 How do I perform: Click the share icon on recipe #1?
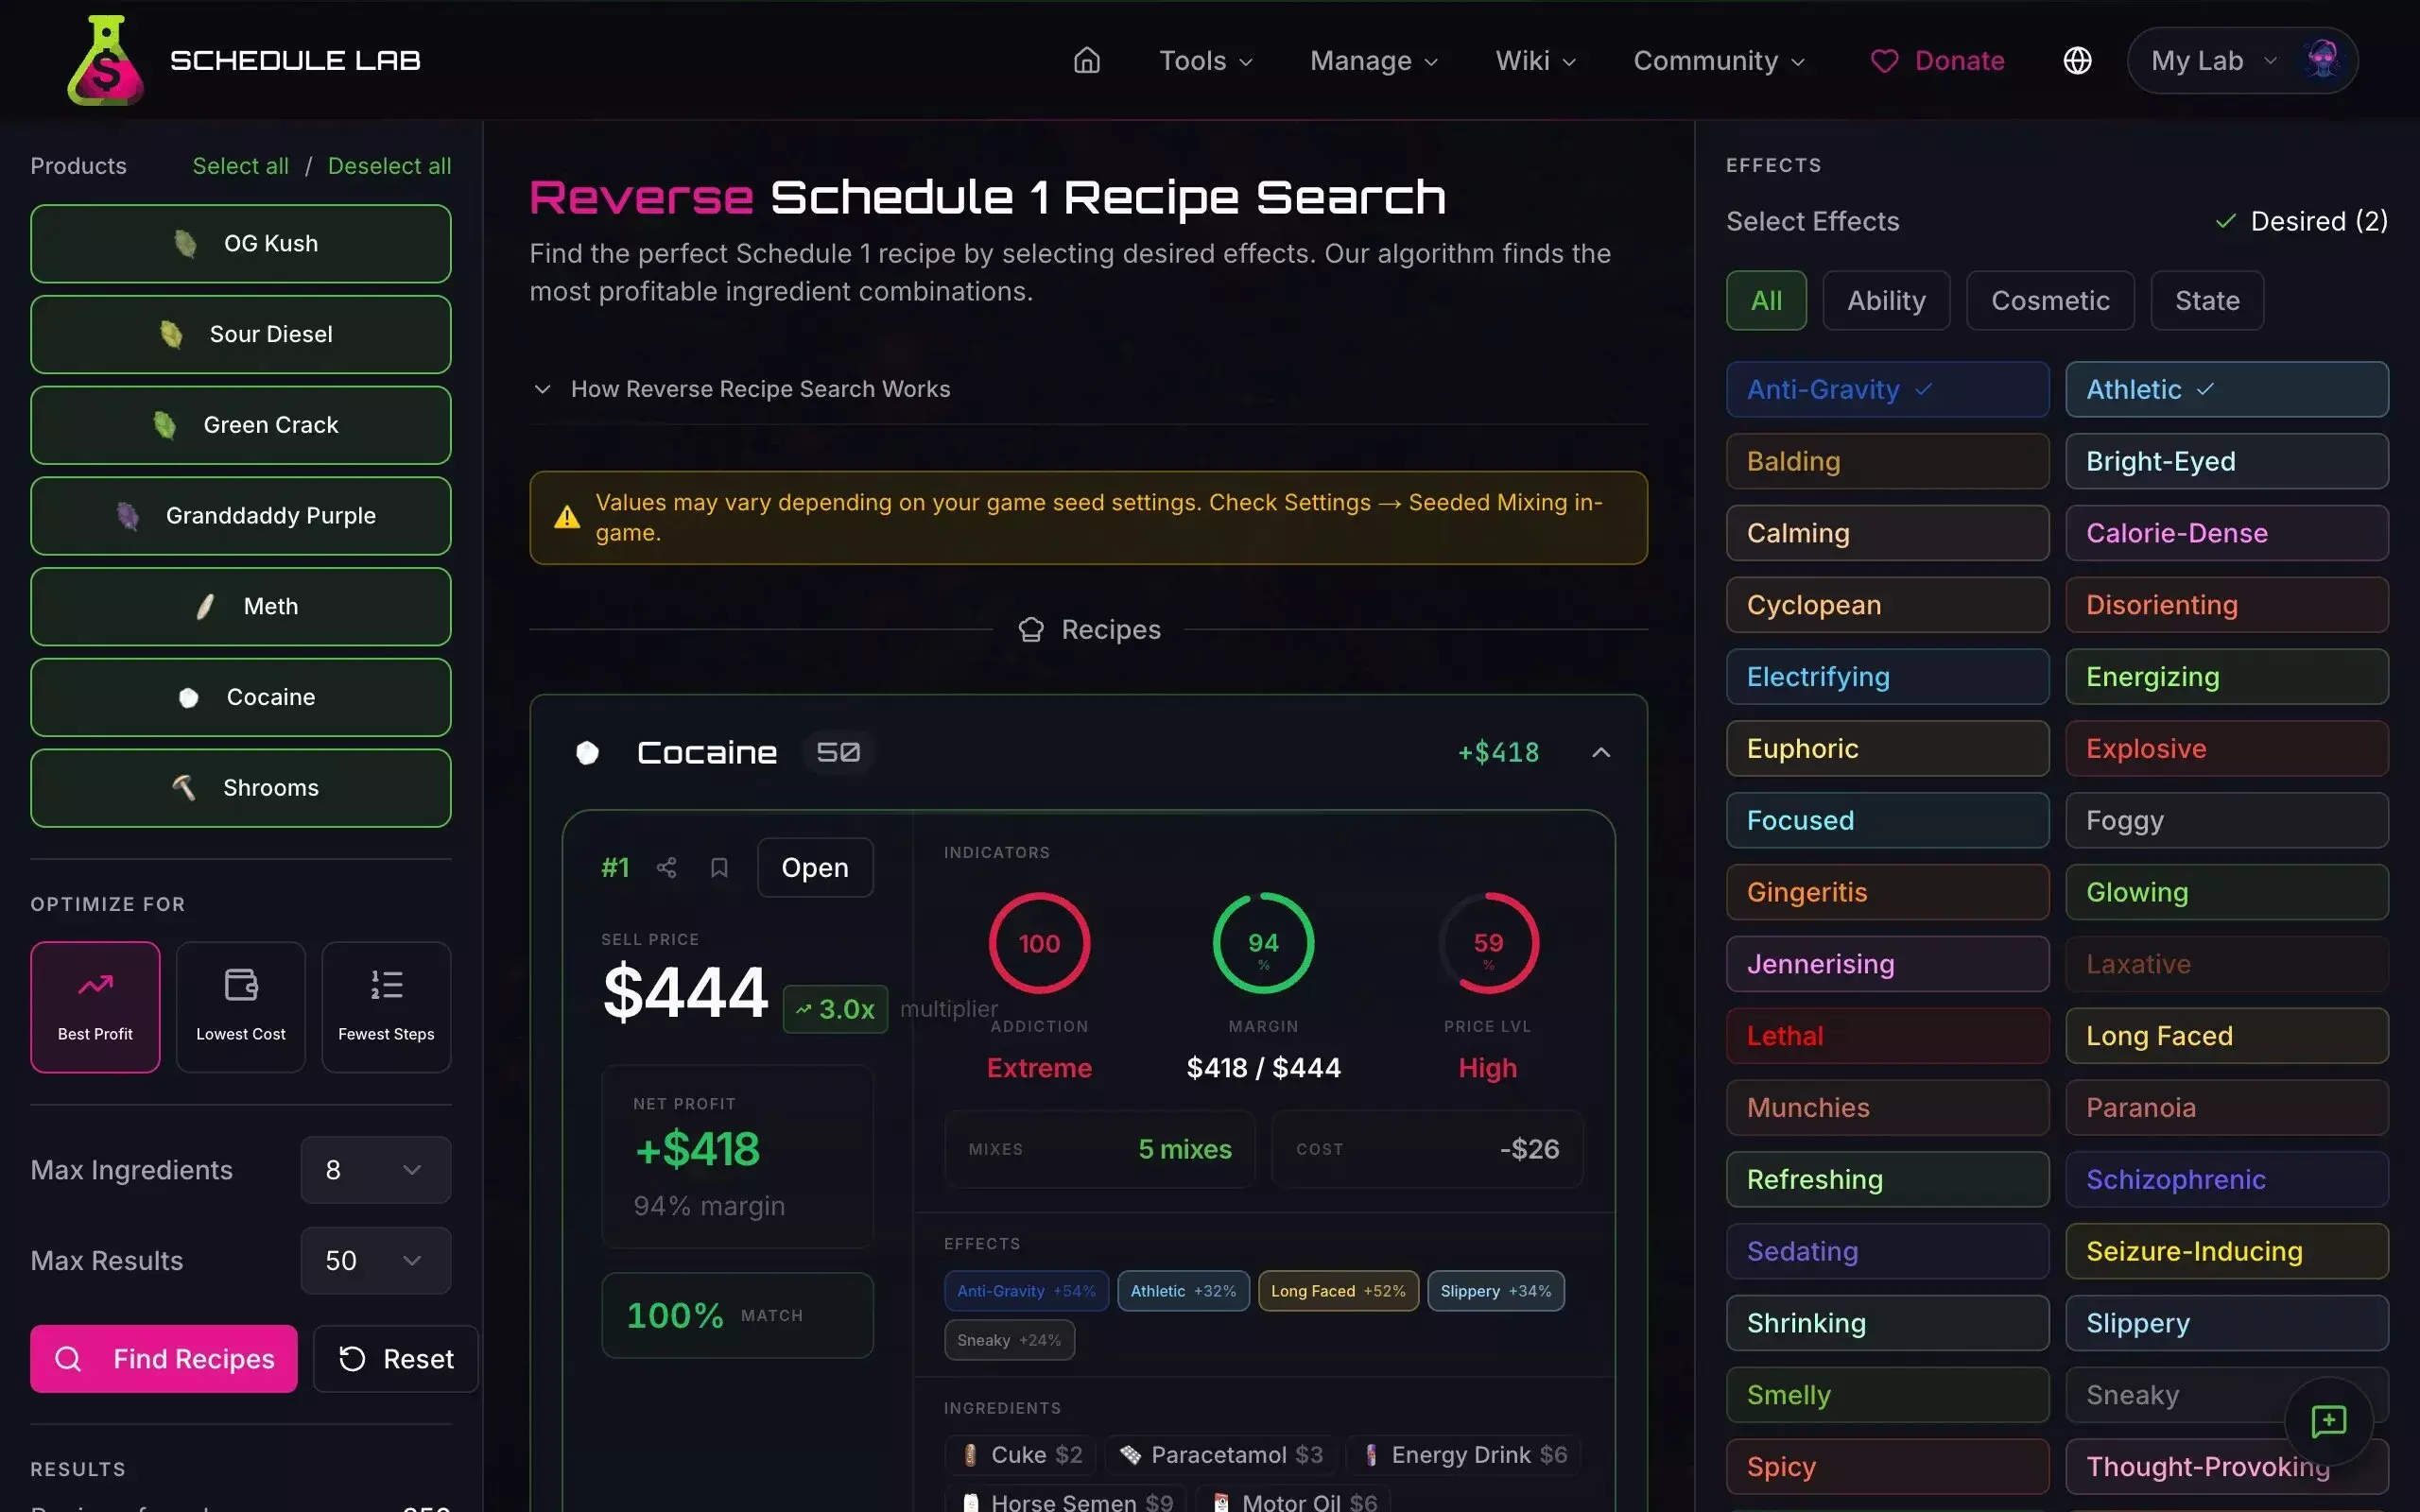[x=667, y=867]
